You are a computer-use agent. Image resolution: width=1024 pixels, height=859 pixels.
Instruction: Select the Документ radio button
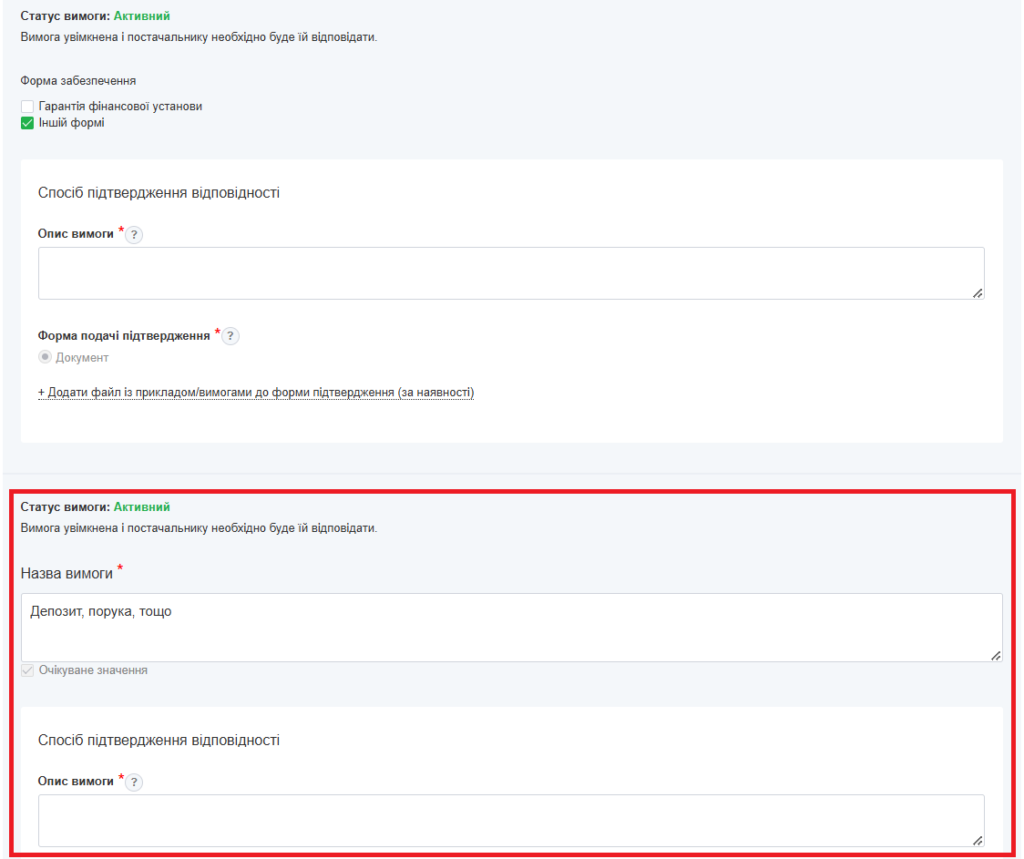tap(45, 357)
